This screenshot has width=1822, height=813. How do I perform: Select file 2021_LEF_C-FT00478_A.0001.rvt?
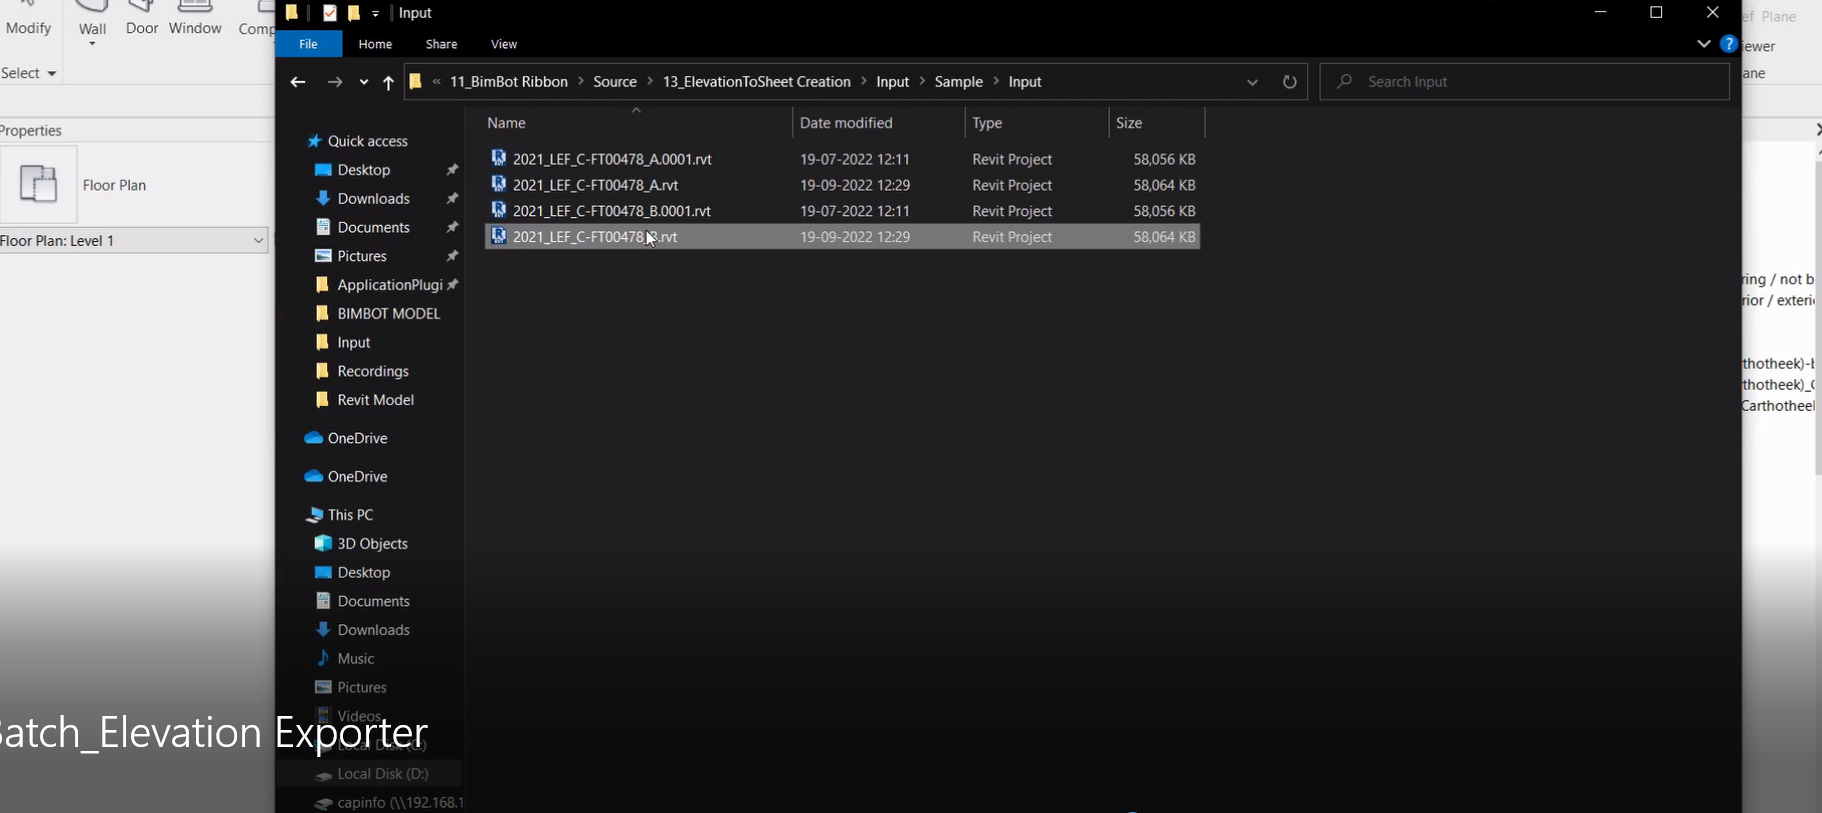[612, 159]
